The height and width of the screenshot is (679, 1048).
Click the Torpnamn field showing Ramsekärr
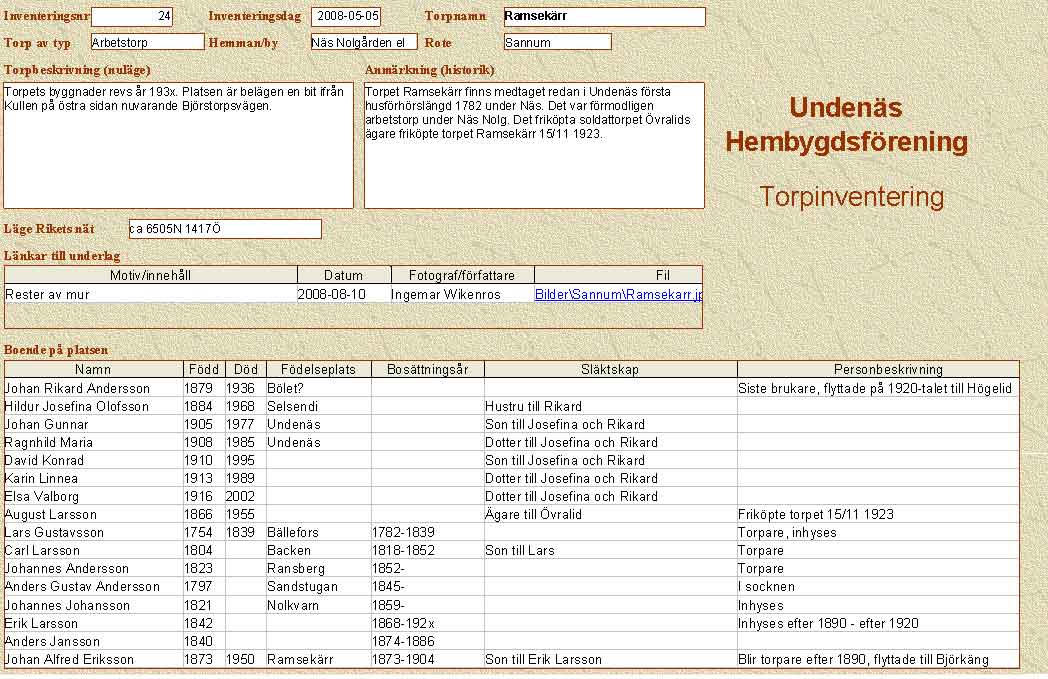click(x=604, y=17)
